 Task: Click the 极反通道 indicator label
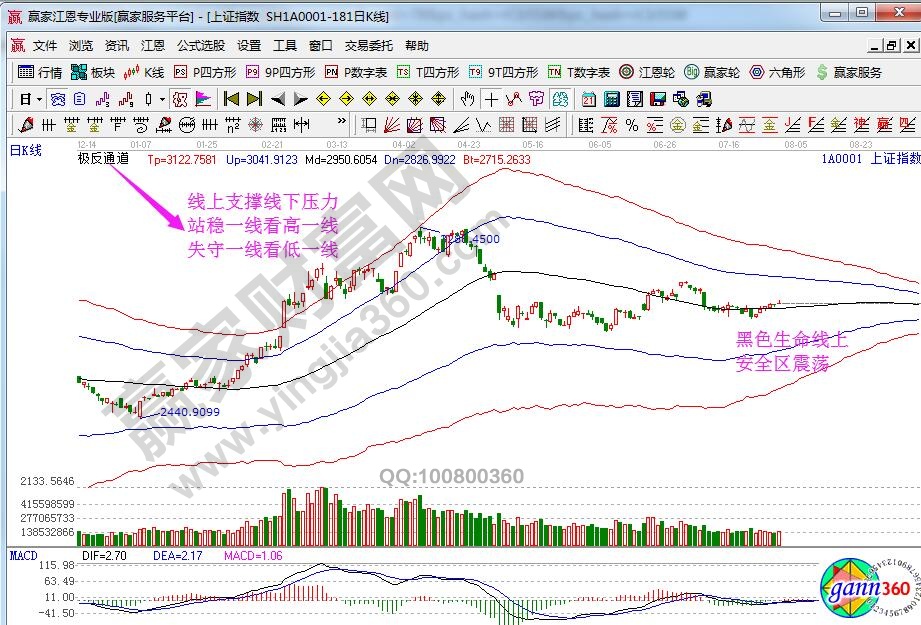(103, 158)
